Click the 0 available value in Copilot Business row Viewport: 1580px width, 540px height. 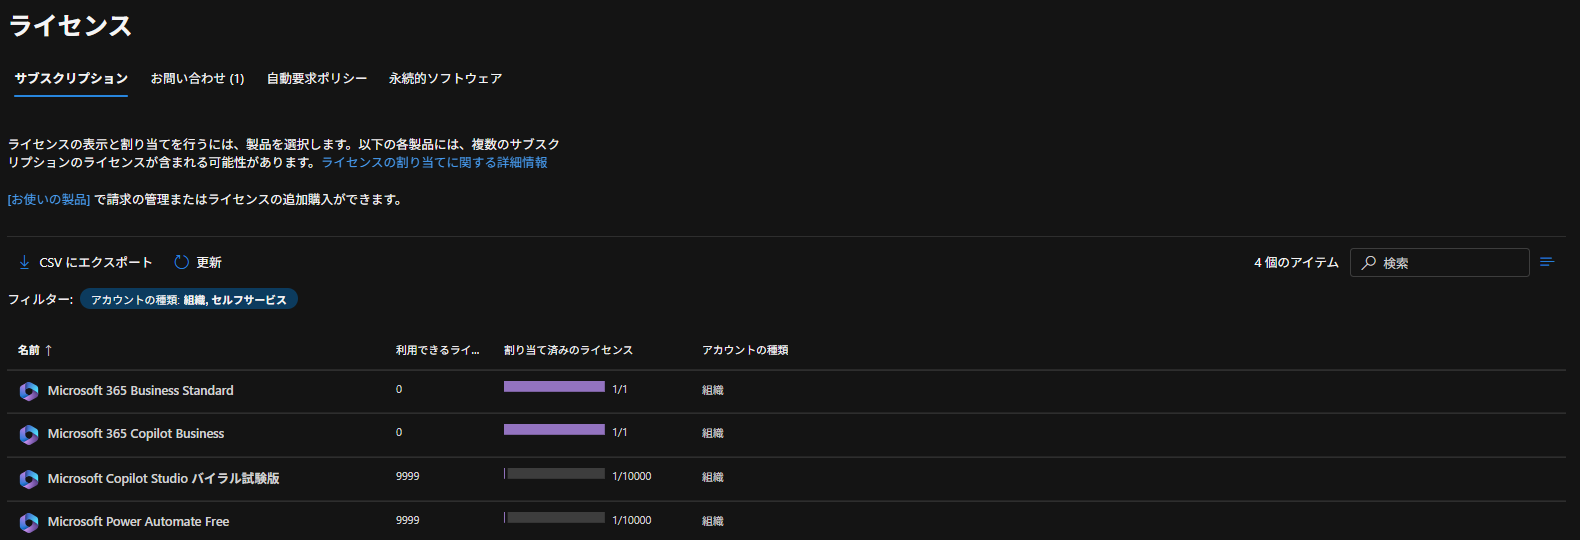[x=399, y=432]
